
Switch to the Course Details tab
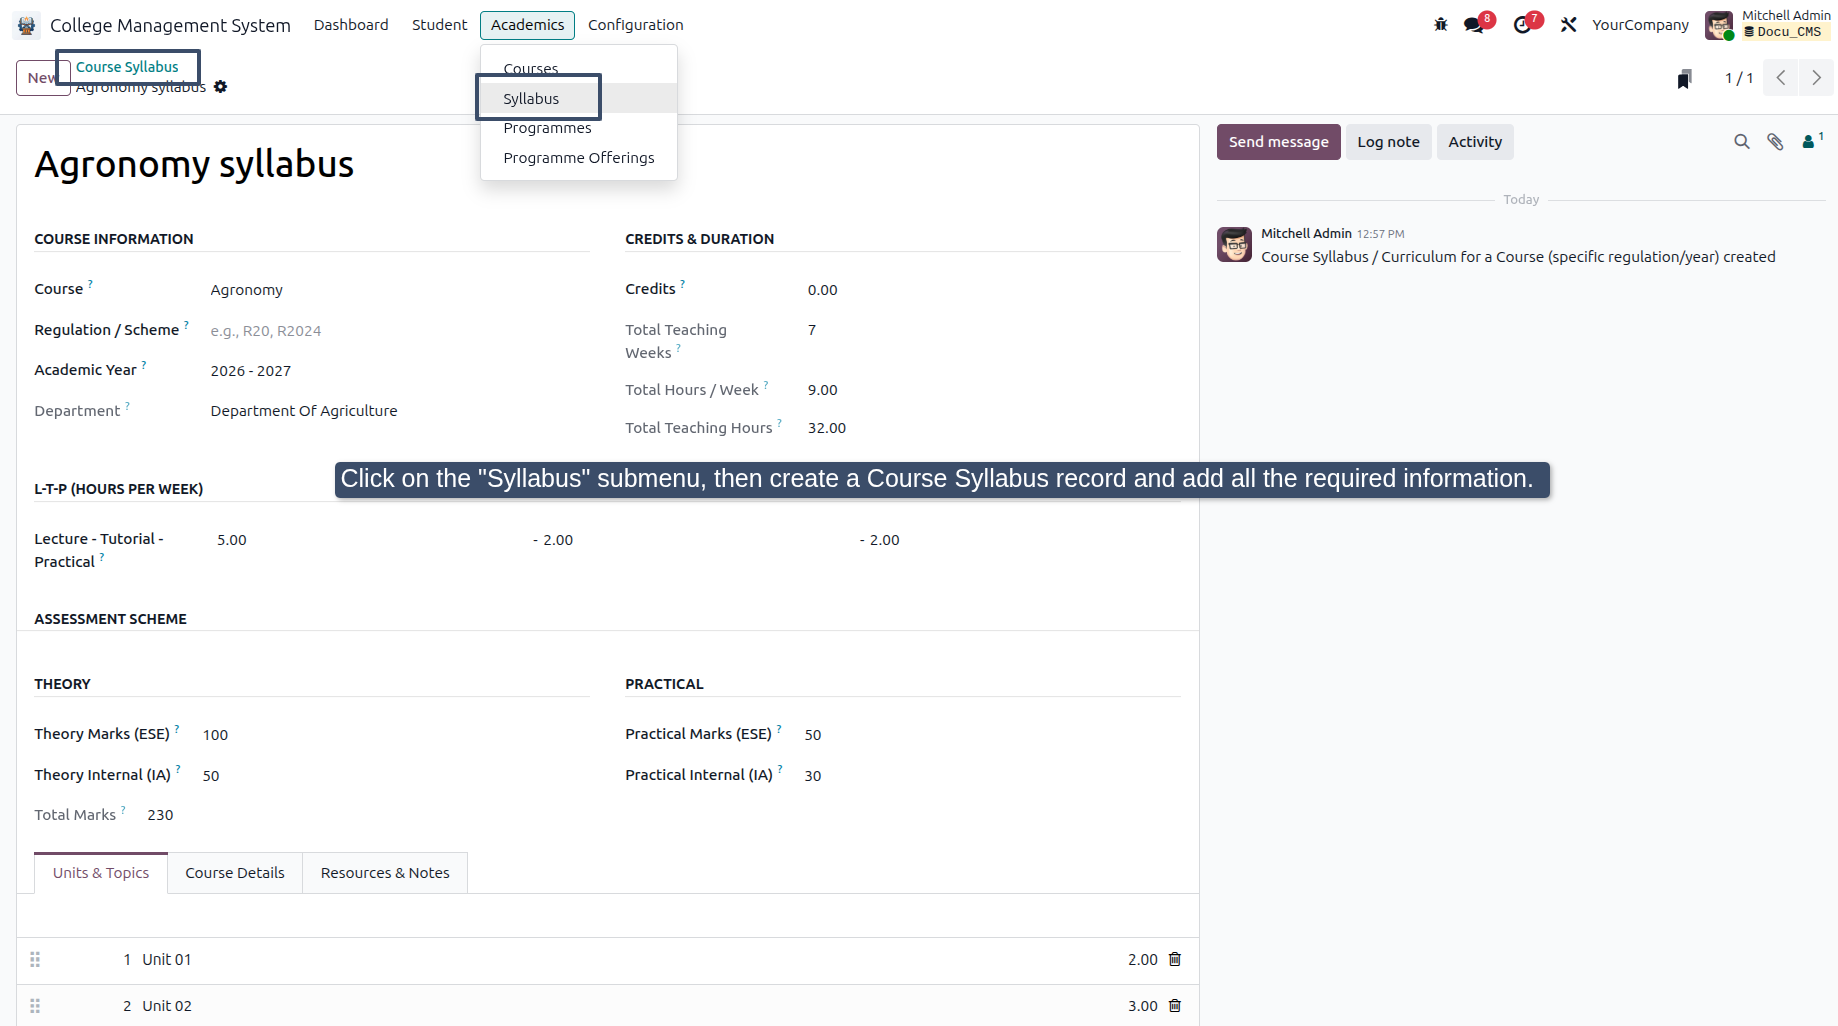pos(235,873)
